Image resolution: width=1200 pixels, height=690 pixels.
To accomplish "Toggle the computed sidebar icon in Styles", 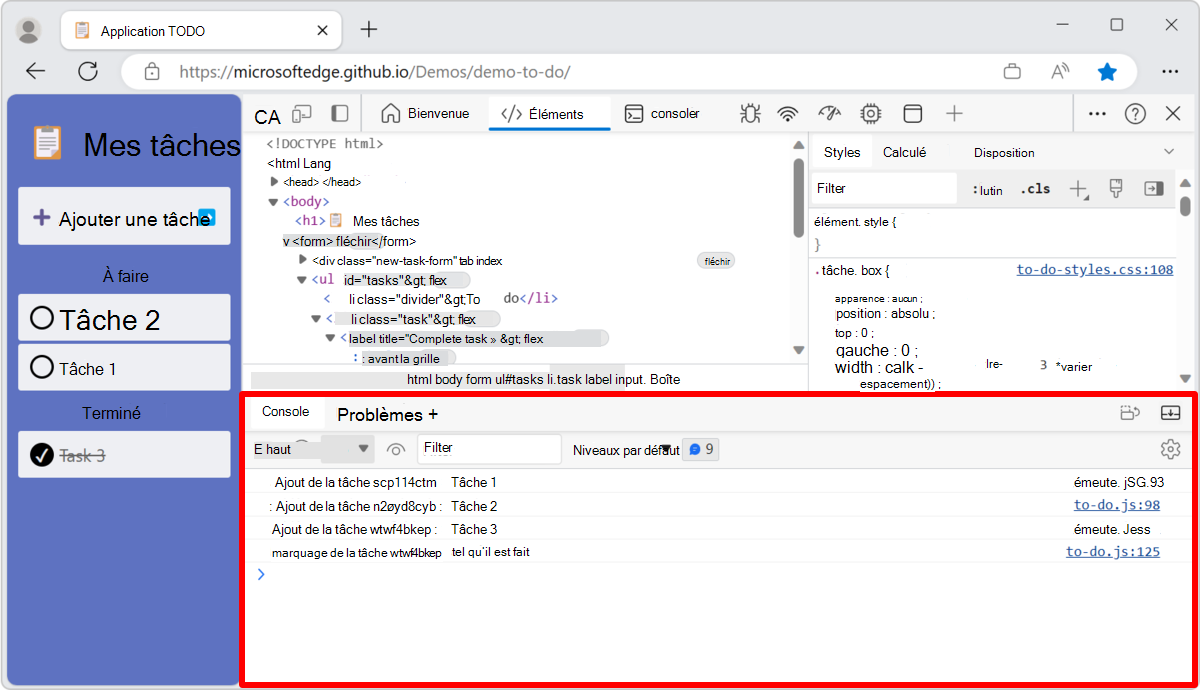I will tap(1154, 188).
